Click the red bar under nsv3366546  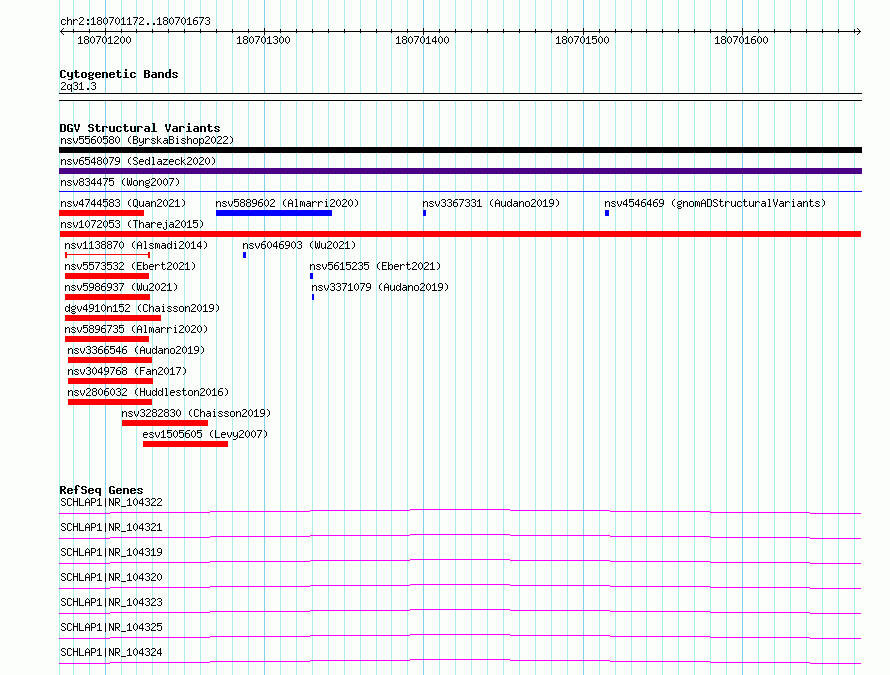[x=110, y=360]
